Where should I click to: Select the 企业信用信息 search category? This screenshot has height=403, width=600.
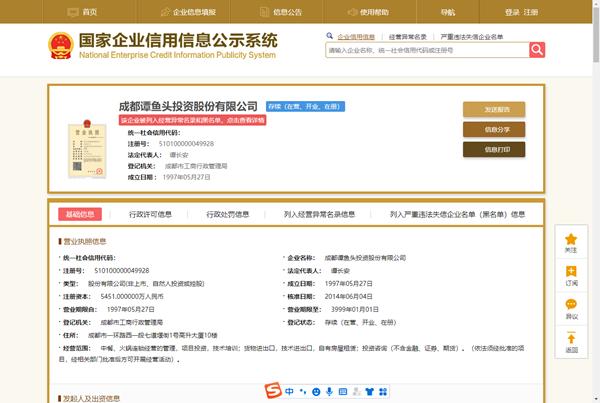tap(356, 37)
